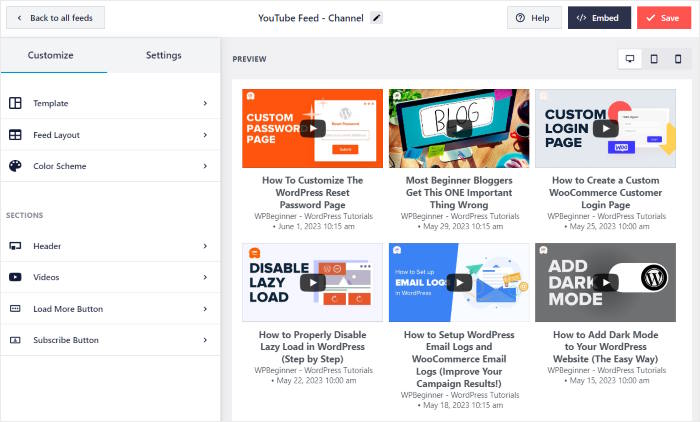Open the Color Scheme menu item
The width and height of the screenshot is (700, 422).
tap(110, 166)
